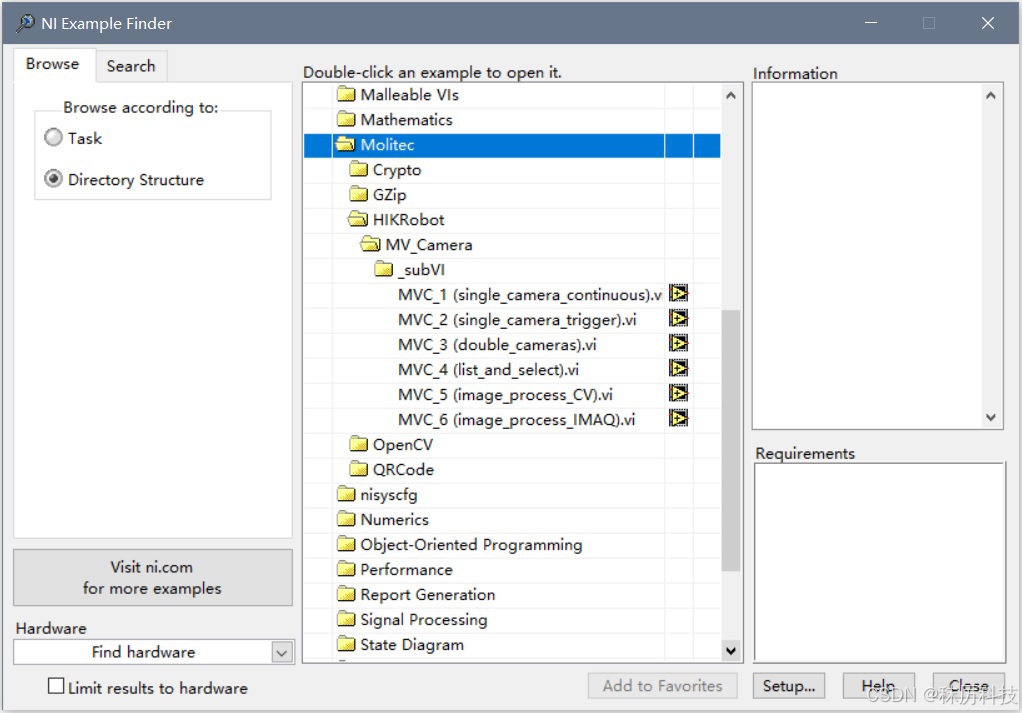
Task: Click the open HIKRobot folder icon
Action: coord(358,220)
